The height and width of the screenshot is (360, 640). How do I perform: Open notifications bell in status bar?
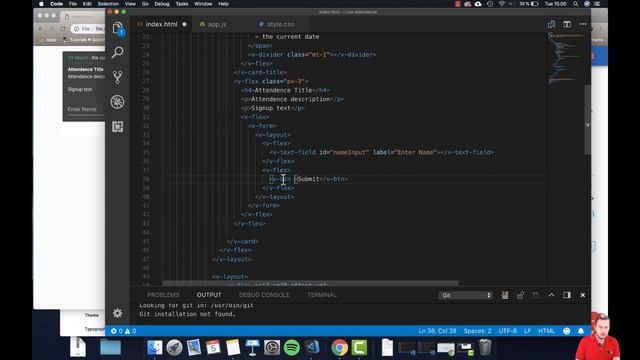click(580, 331)
